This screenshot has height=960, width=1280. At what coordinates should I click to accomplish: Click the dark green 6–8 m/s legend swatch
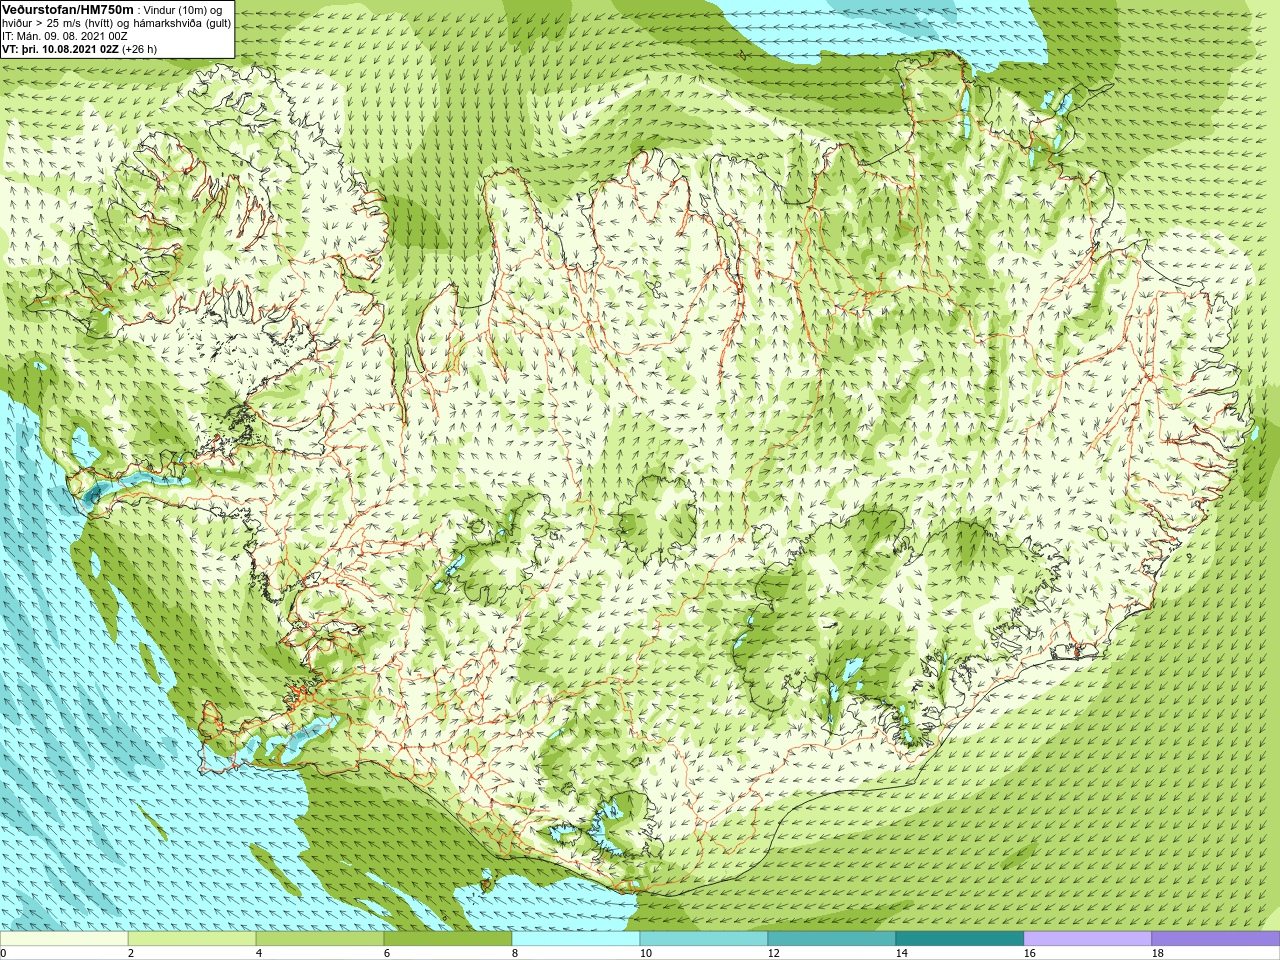pos(448,939)
